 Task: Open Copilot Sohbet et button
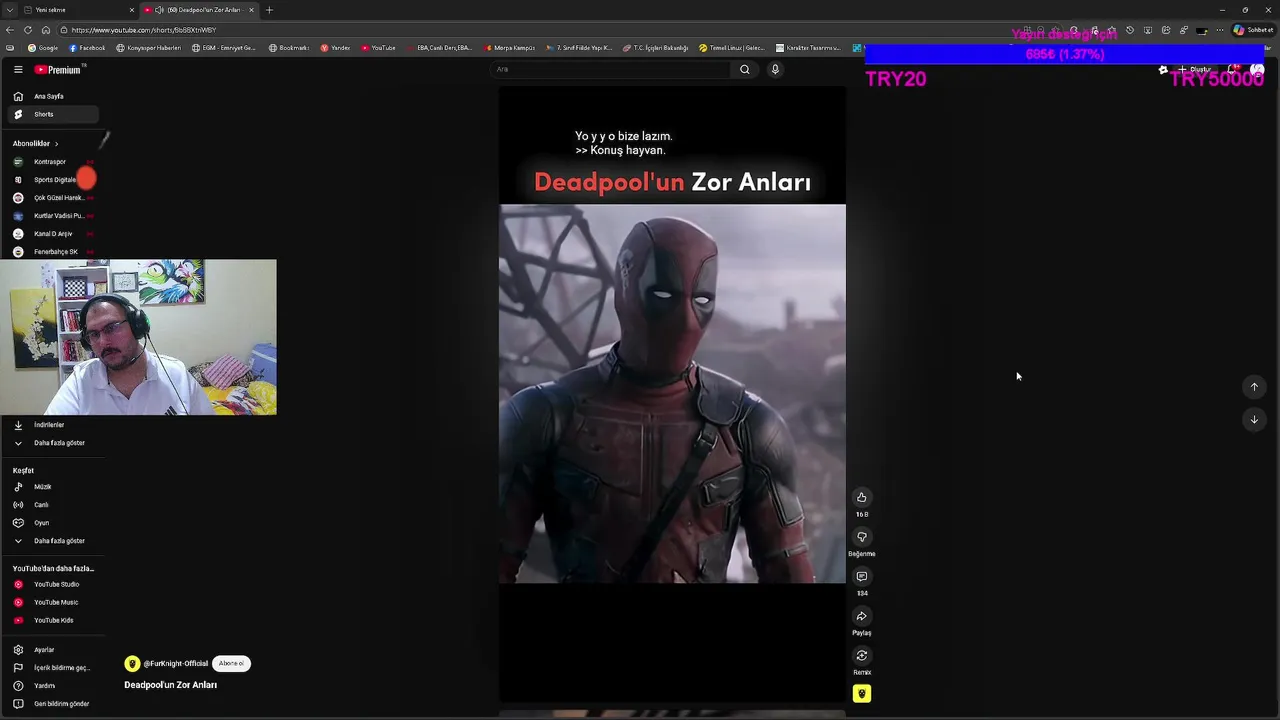[x=1254, y=30]
